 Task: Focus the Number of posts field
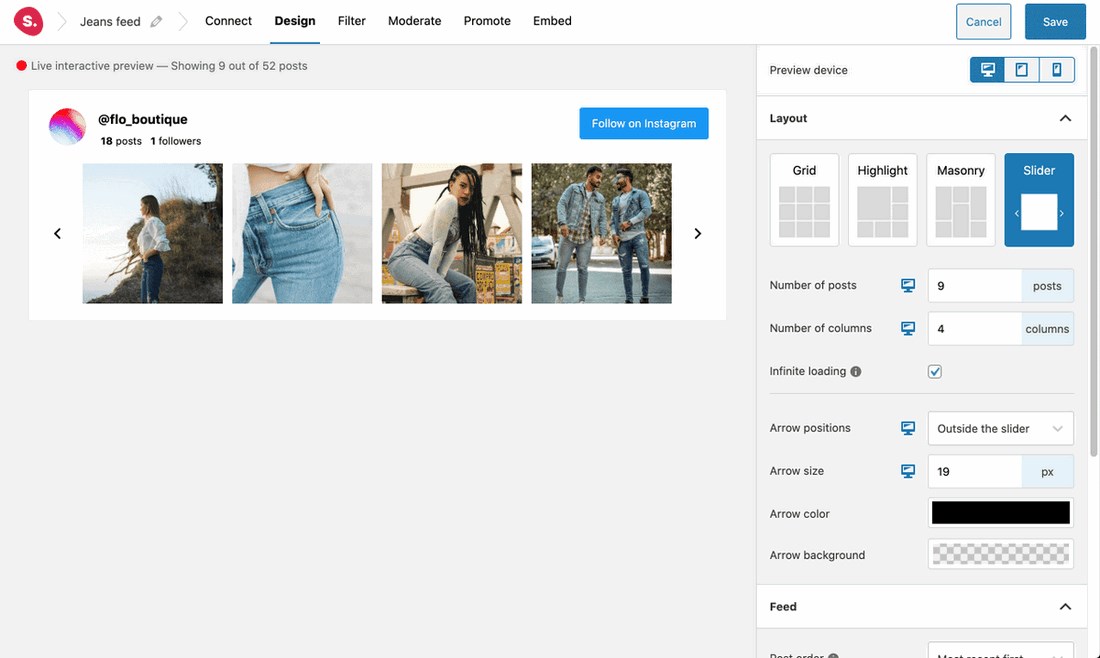pos(974,286)
